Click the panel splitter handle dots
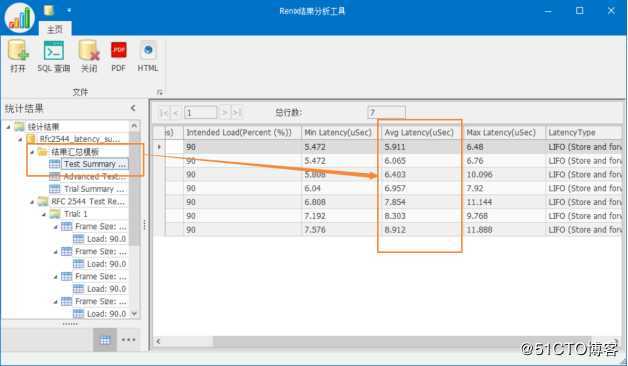The image size is (628, 366). (x=145, y=225)
